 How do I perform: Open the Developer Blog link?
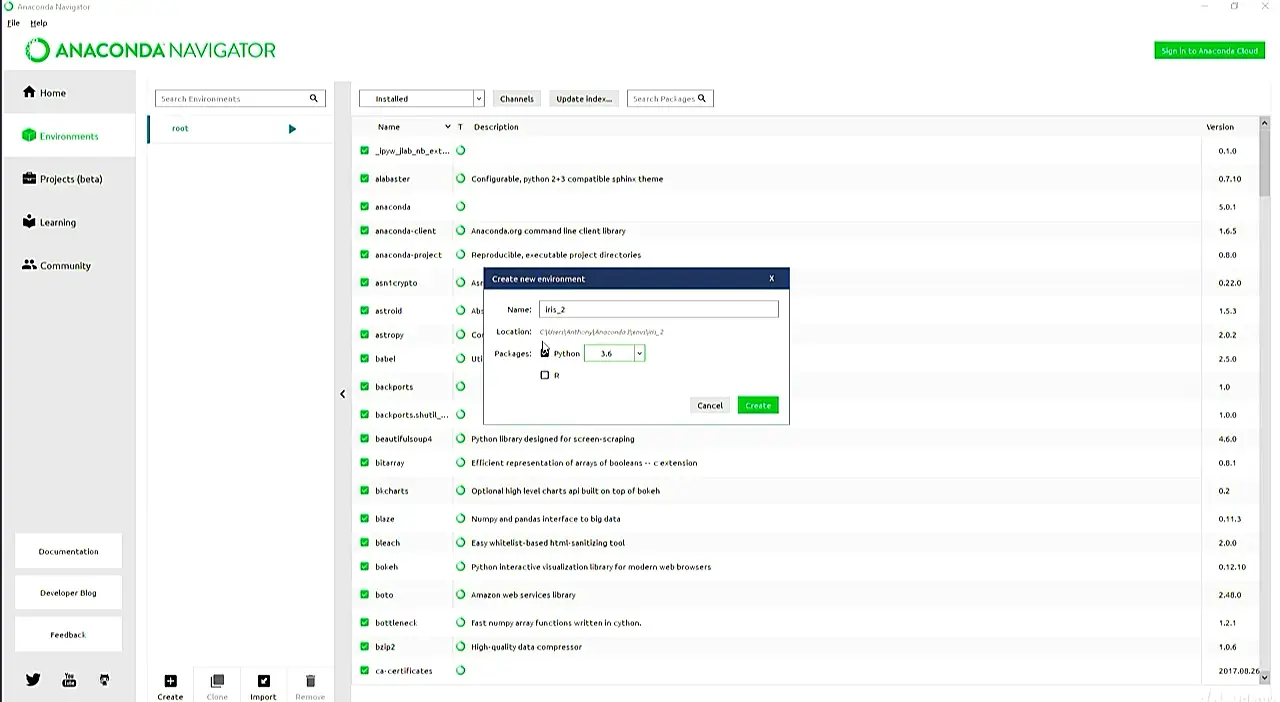[x=69, y=593]
